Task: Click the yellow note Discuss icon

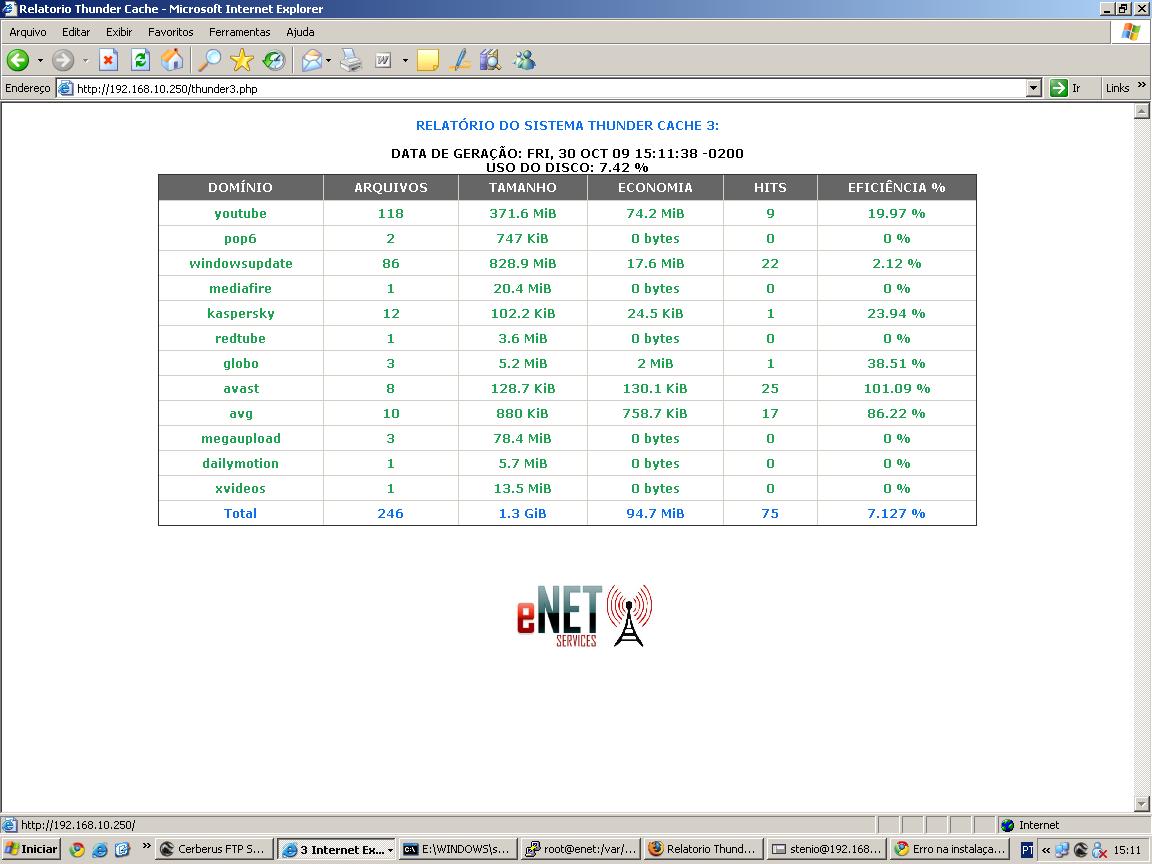Action: (428, 60)
